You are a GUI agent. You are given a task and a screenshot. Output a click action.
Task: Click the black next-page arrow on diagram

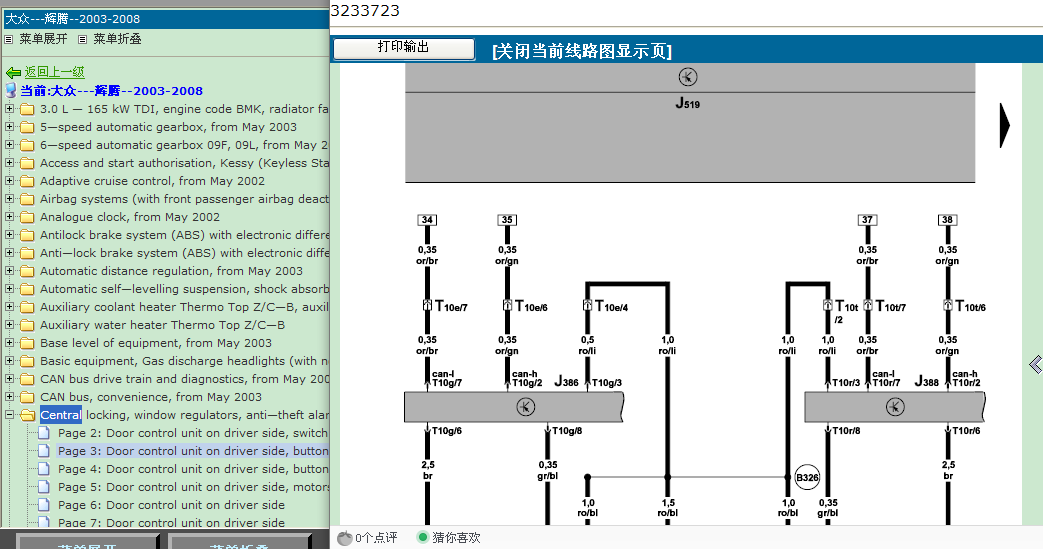click(1004, 125)
